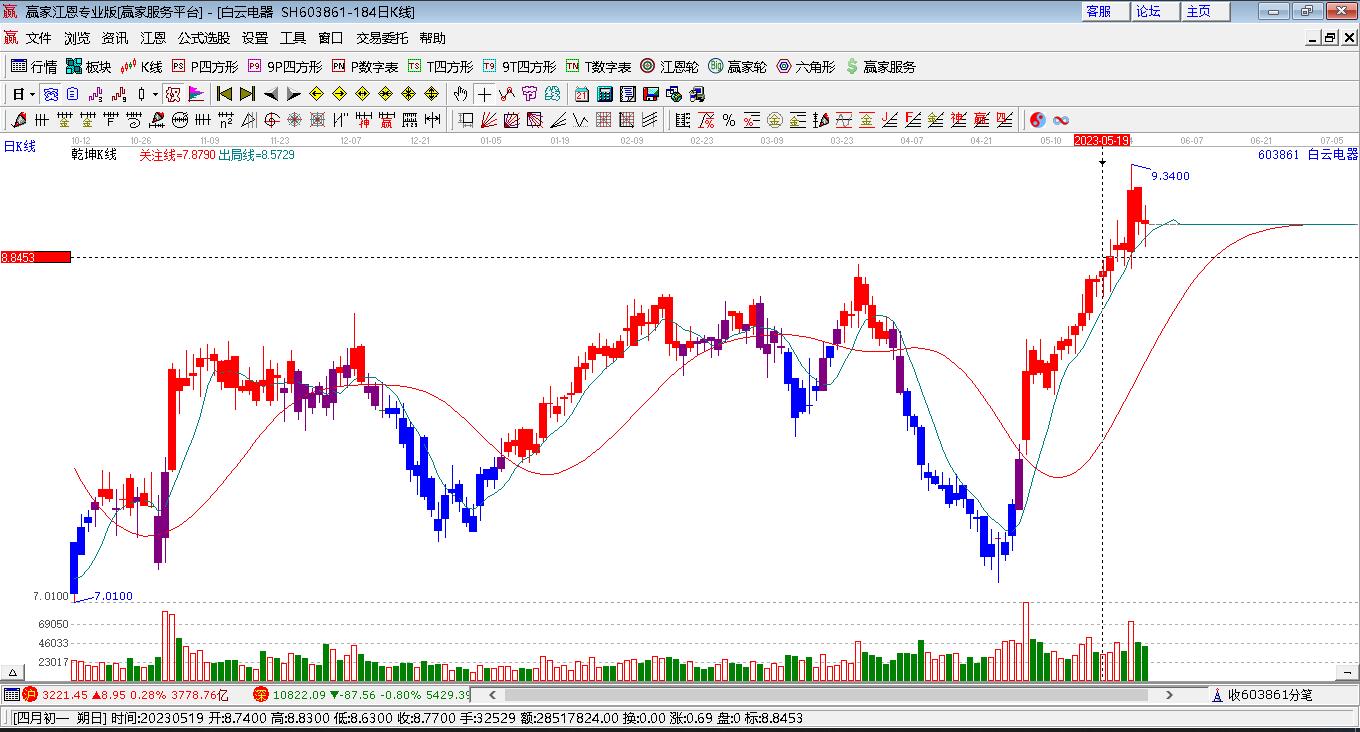Open the 板块 sector view
This screenshot has width=1360, height=732.
point(88,67)
